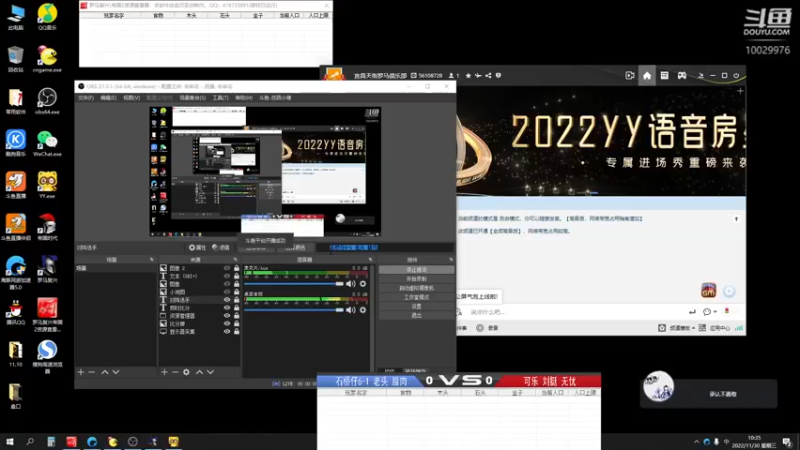Open the YY.exe desktop icon
This screenshot has width=800, height=450.
[47, 184]
